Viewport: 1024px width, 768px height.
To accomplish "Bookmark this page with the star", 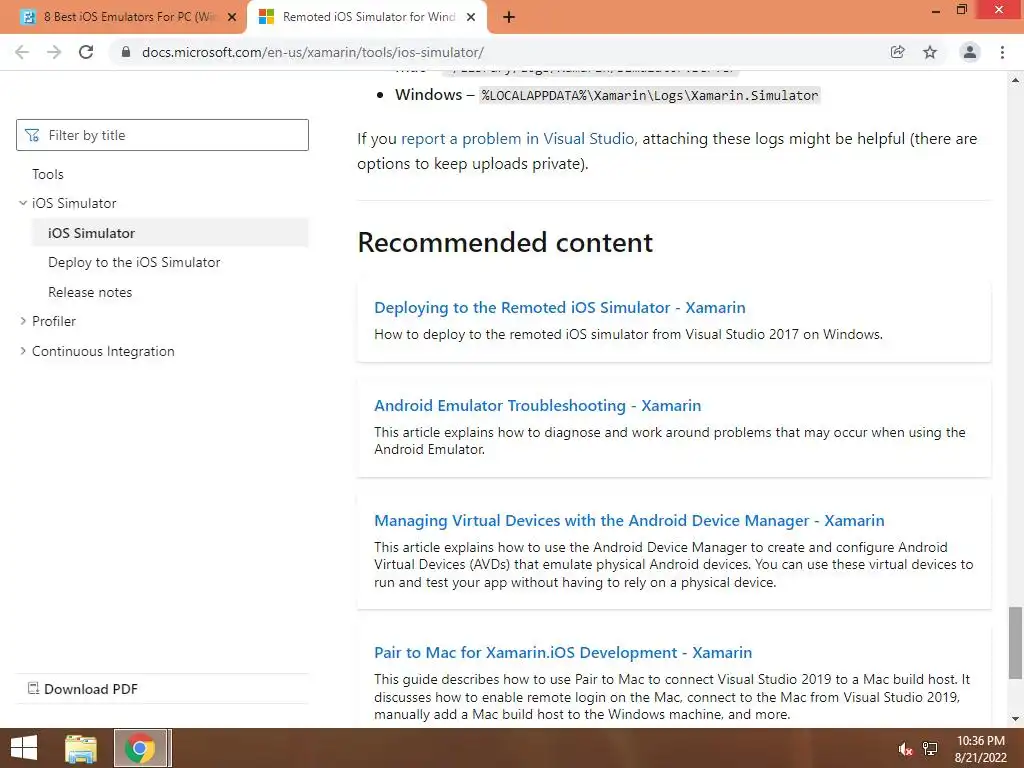I will pos(930,52).
